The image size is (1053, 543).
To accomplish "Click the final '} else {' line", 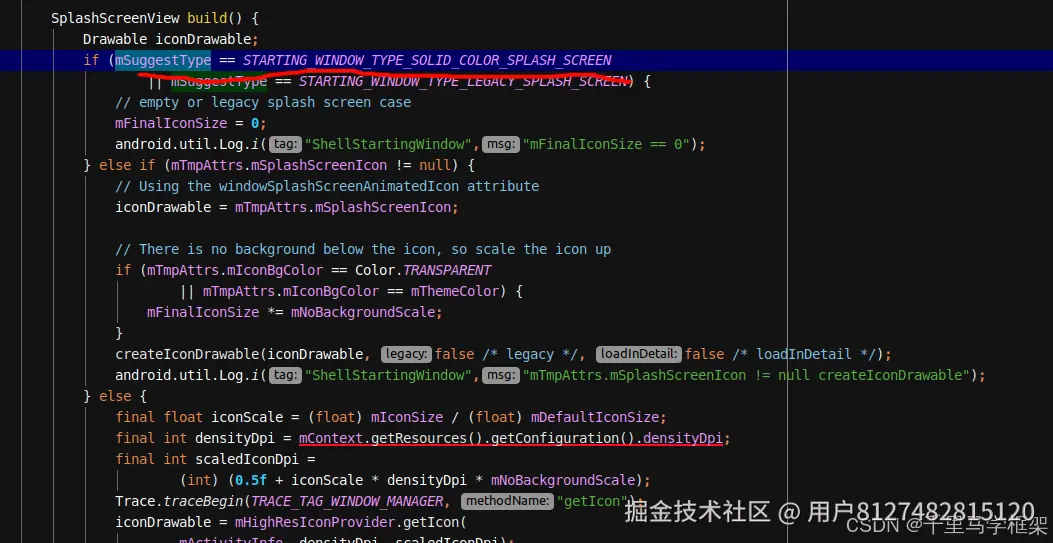I will (115, 396).
